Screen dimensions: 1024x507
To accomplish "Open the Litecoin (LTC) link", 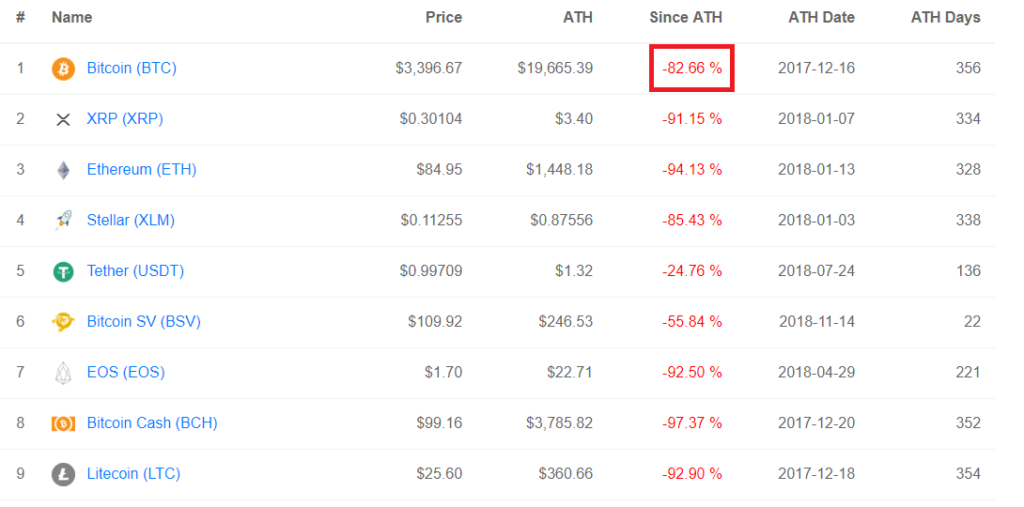I will click(134, 474).
